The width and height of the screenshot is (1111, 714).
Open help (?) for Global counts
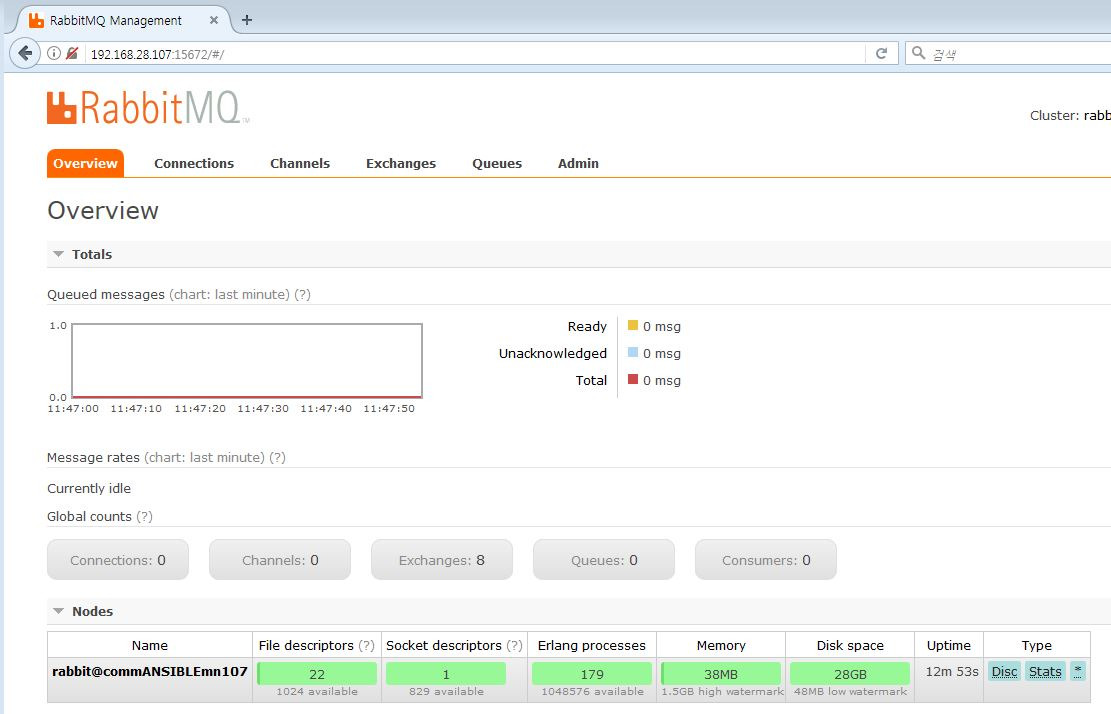(145, 516)
